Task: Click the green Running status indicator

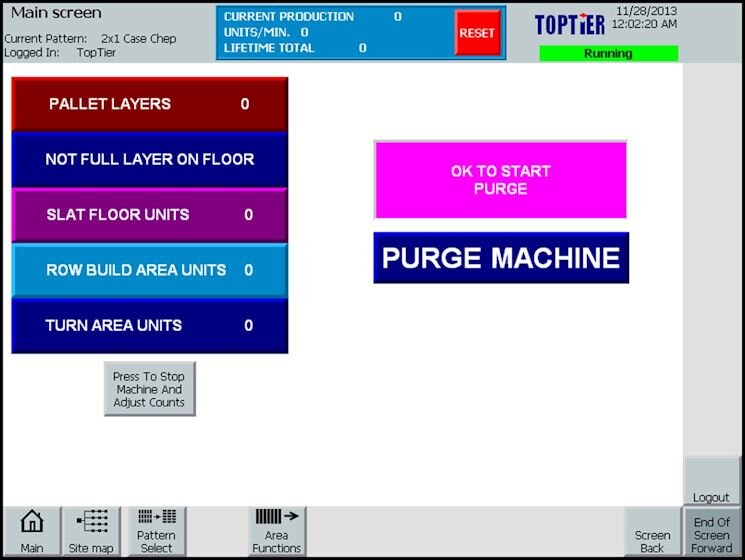Action: [608, 54]
